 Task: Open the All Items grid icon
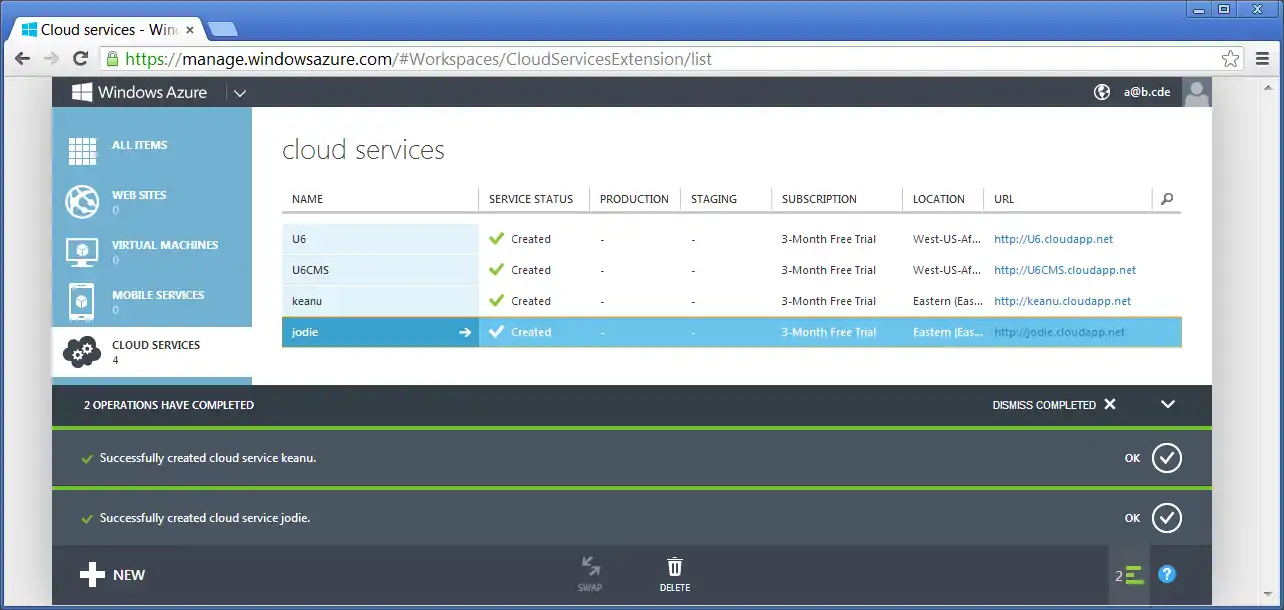coord(82,151)
